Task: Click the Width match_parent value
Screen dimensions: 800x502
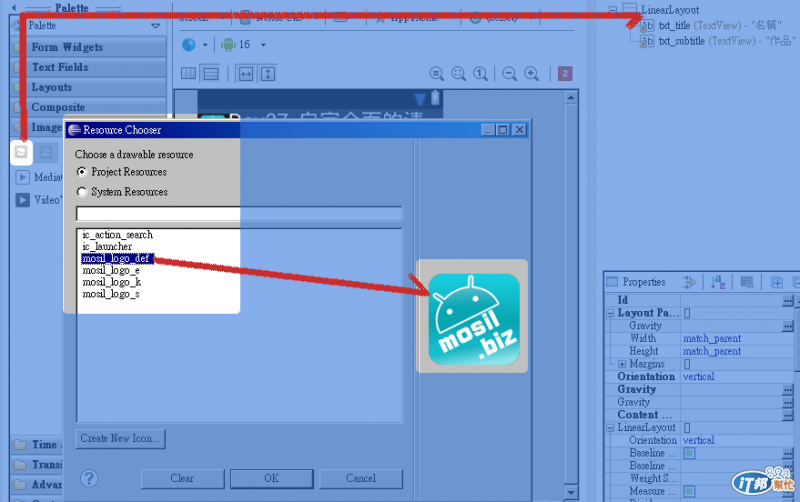Action: point(712,339)
